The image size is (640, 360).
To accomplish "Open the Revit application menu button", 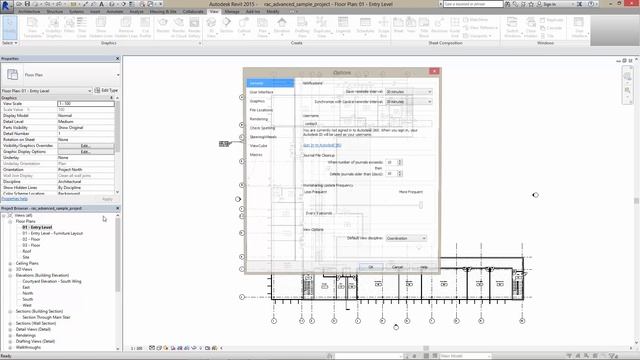I will 6,7.
